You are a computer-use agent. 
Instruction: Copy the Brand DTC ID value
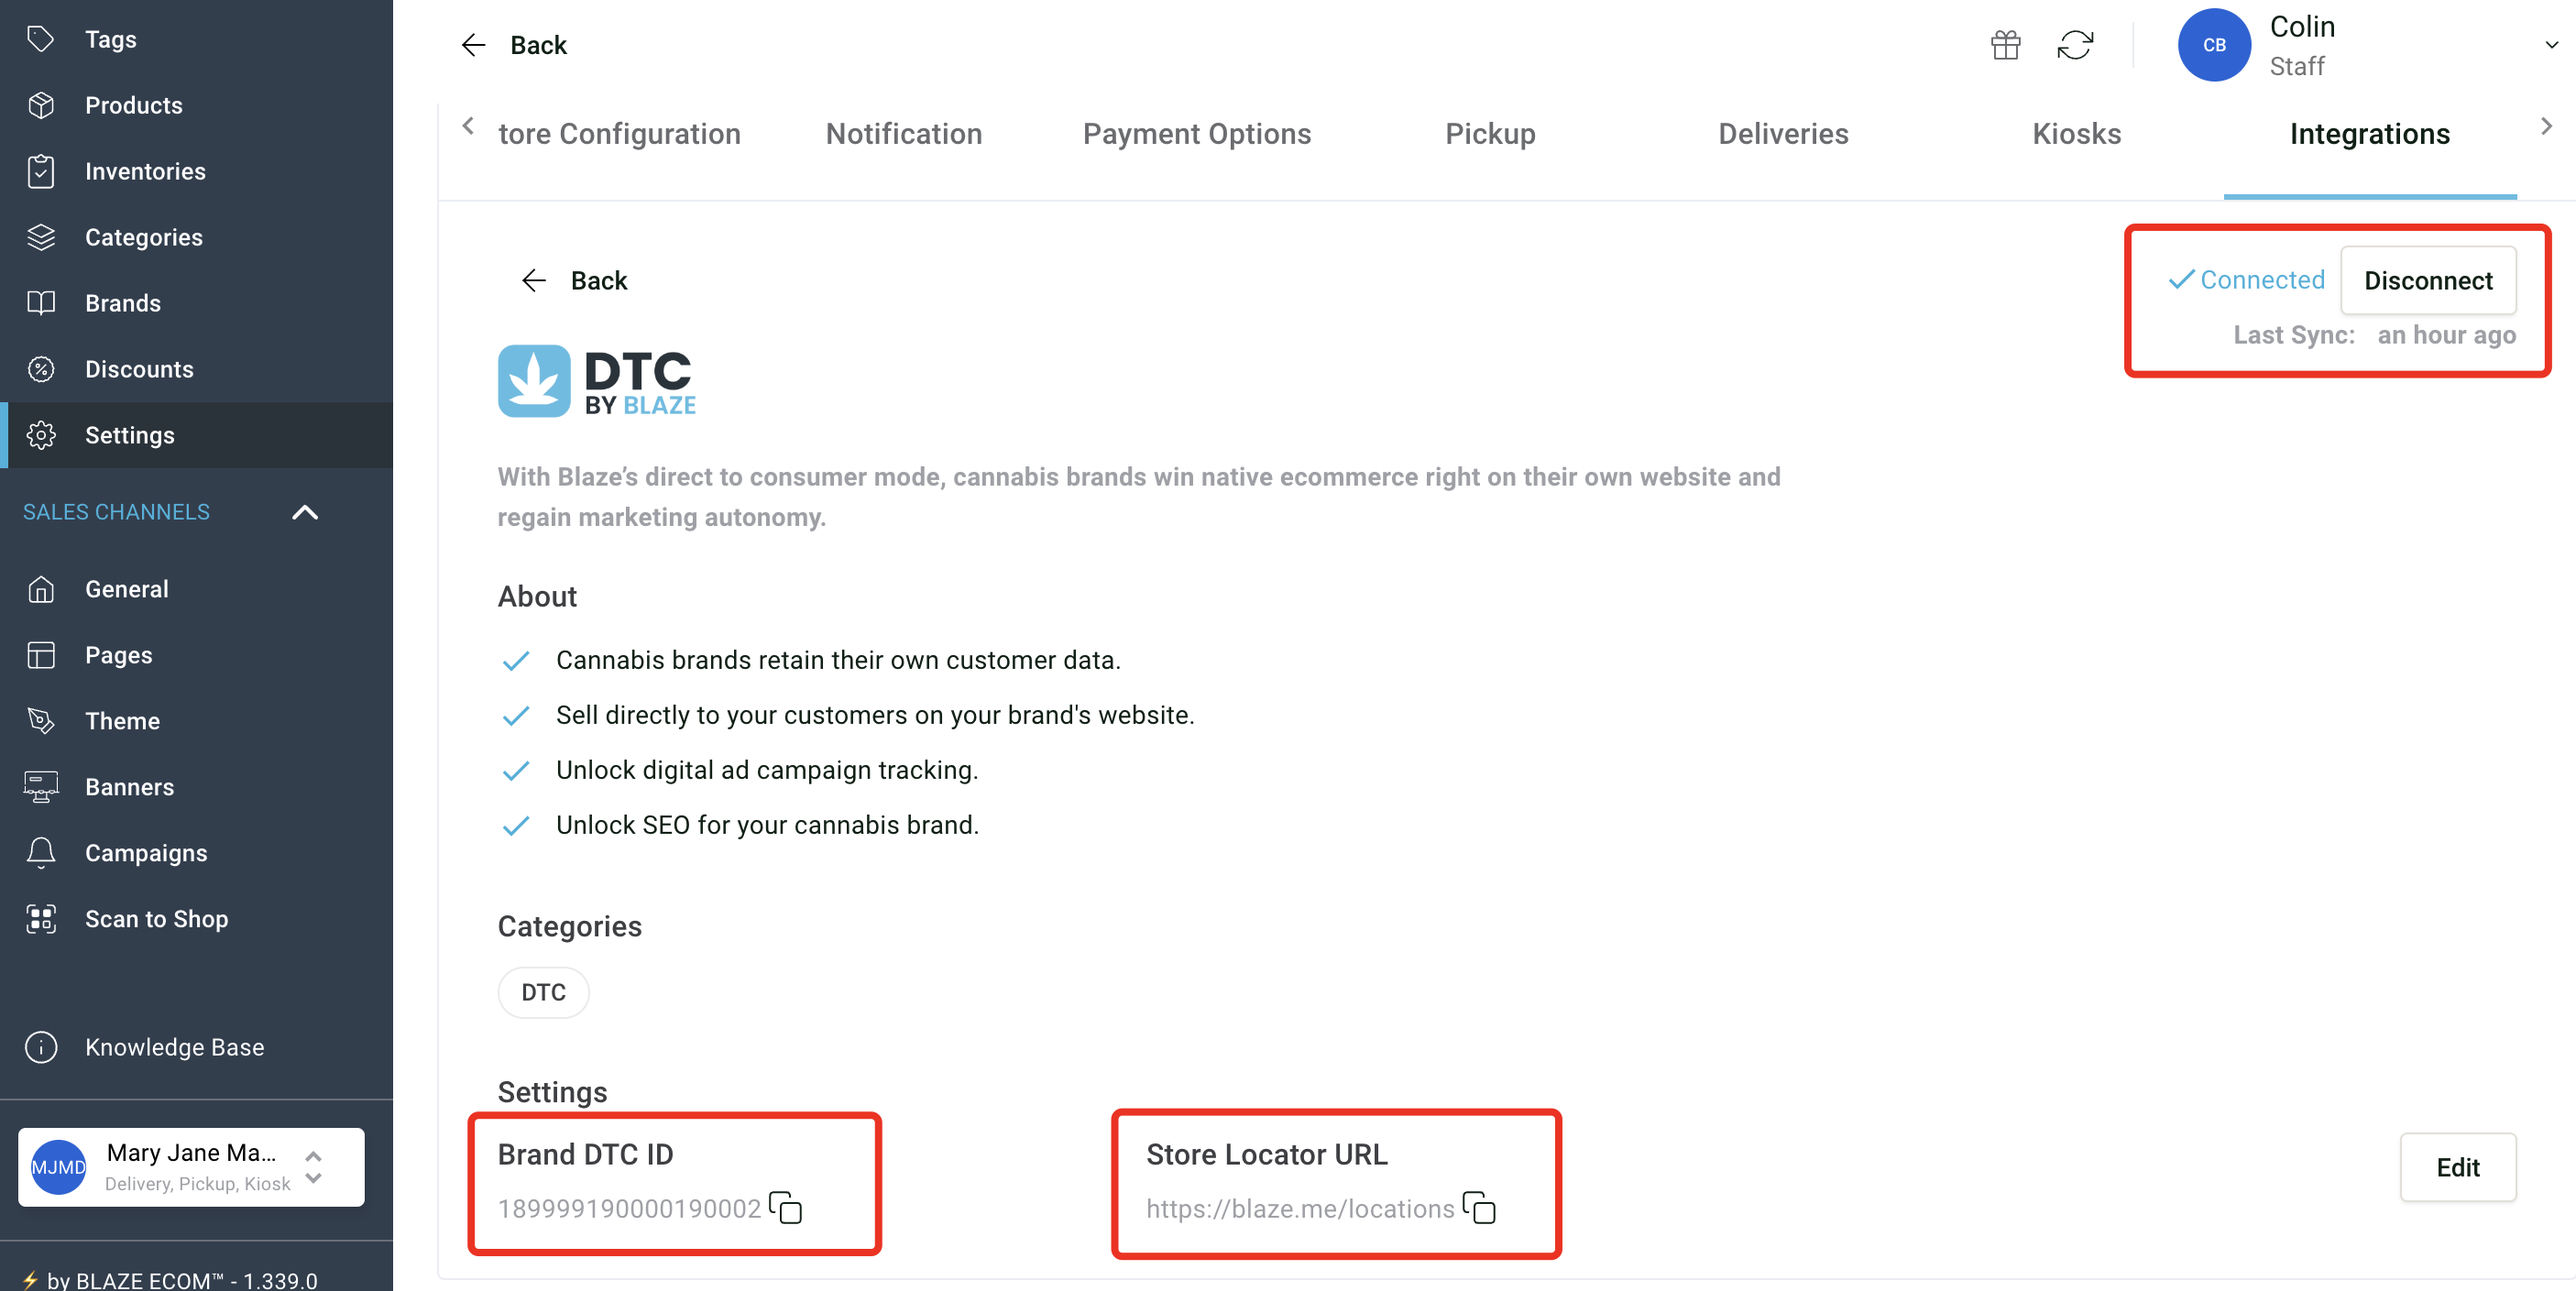[786, 1207]
